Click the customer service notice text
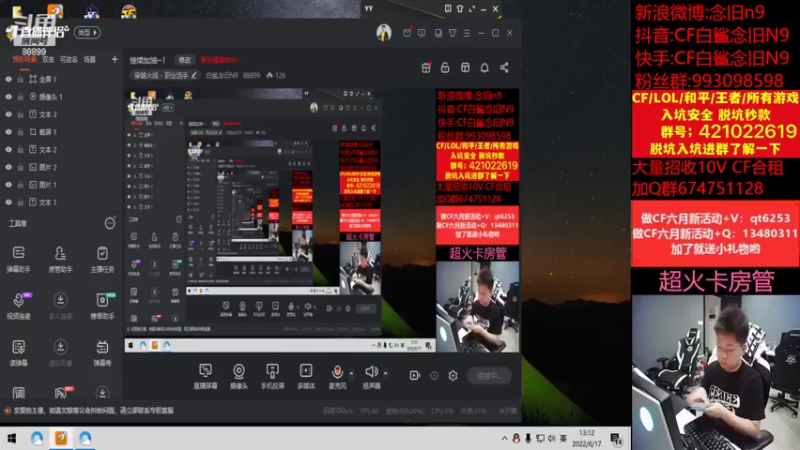This screenshot has width=800, height=450. 93,410
